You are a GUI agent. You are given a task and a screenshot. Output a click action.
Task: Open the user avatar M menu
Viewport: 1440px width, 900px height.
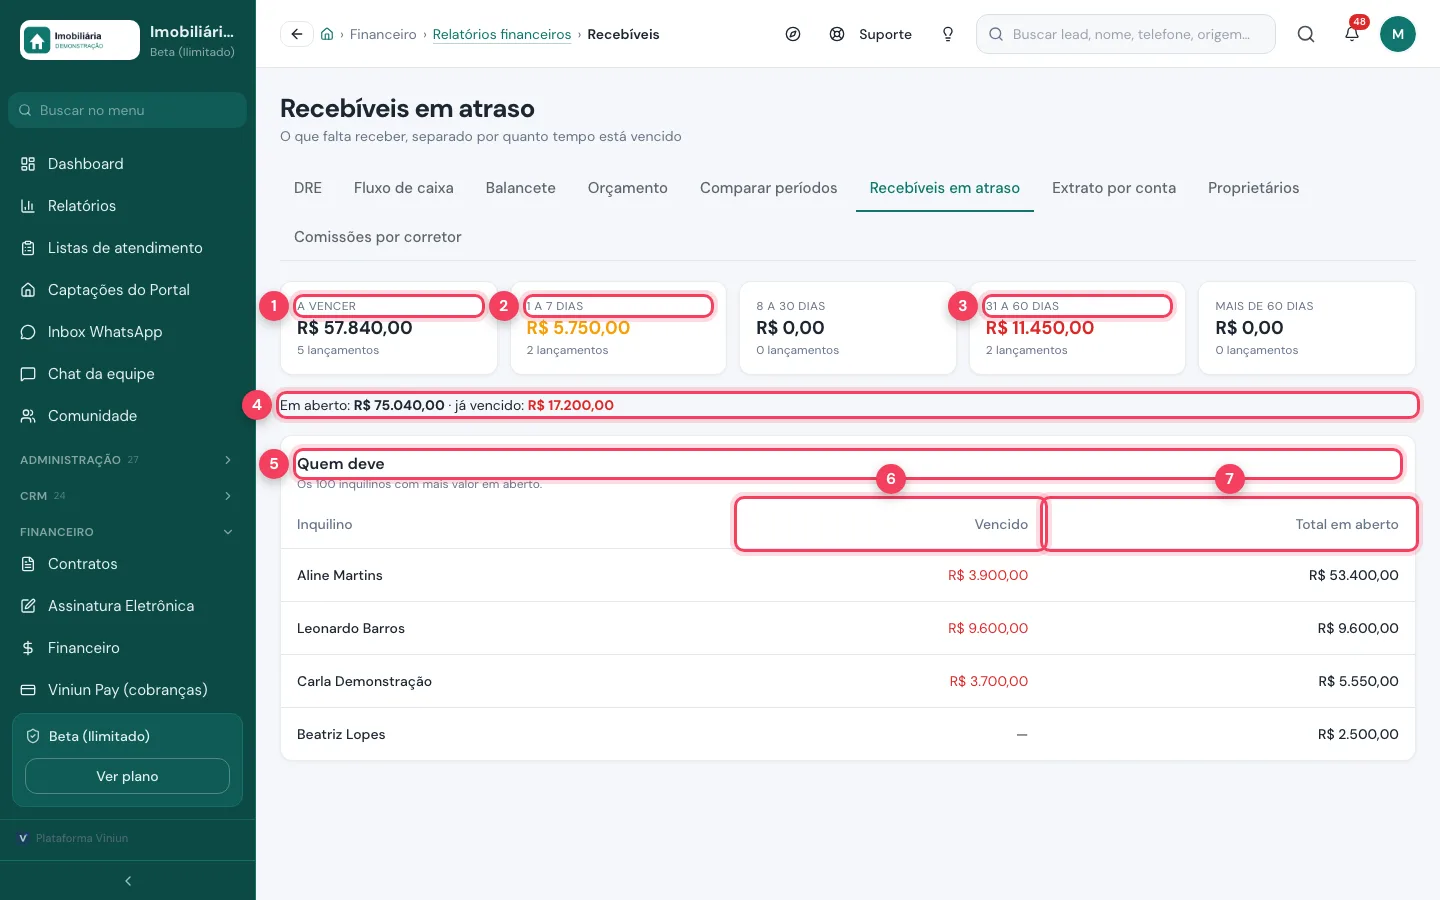(1398, 34)
